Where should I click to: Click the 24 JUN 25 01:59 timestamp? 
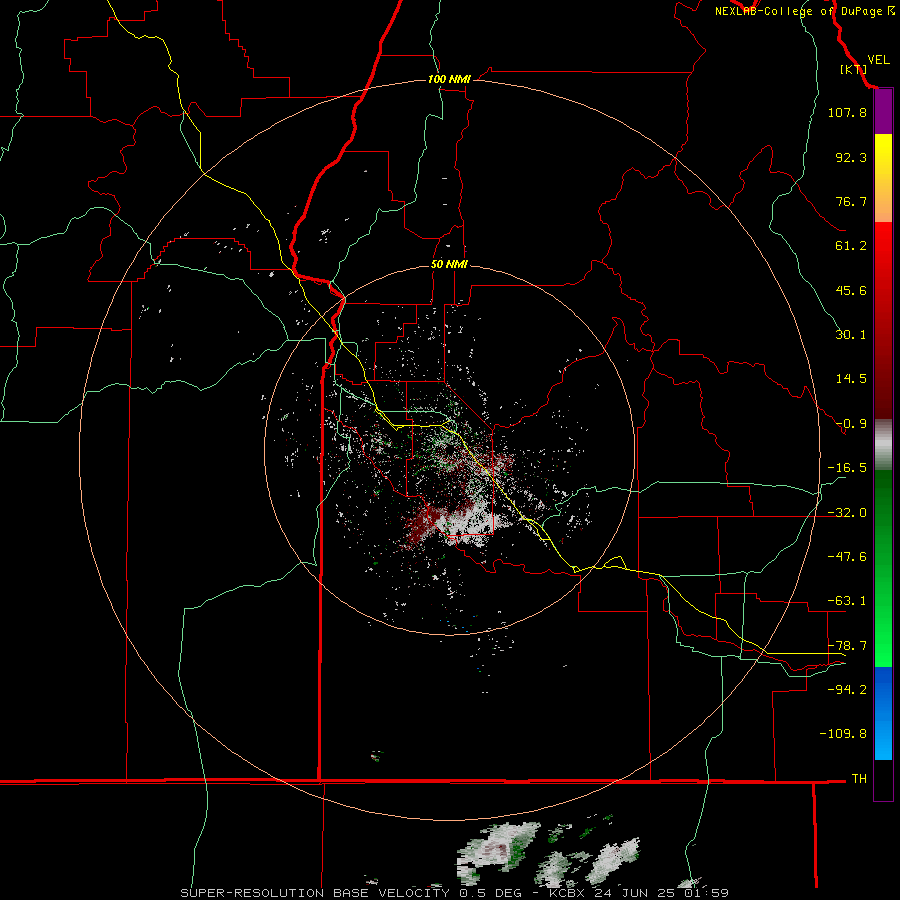click(x=659, y=893)
